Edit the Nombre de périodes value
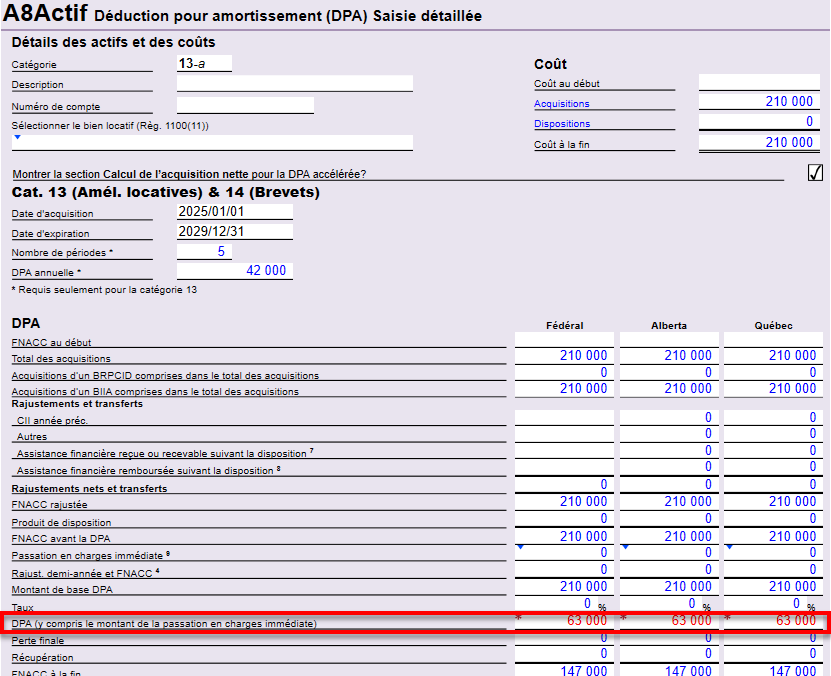This screenshot has height=676, width=831. 204,252
